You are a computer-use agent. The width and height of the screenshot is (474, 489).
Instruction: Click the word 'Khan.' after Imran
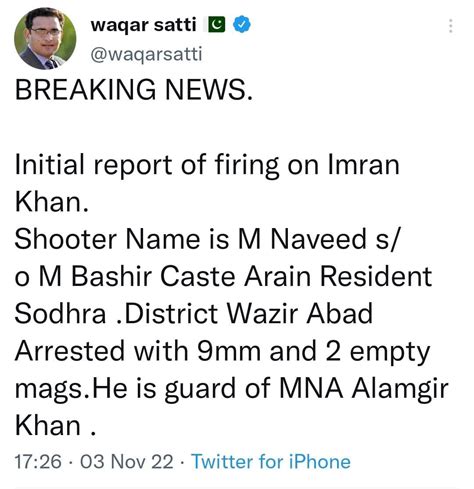pyautogui.click(x=52, y=202)
